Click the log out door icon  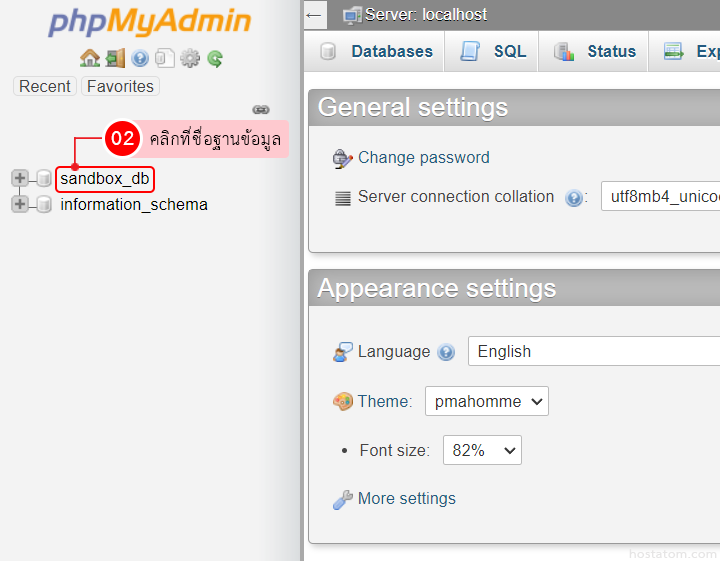pyautogui.click(x=115, y=58)
